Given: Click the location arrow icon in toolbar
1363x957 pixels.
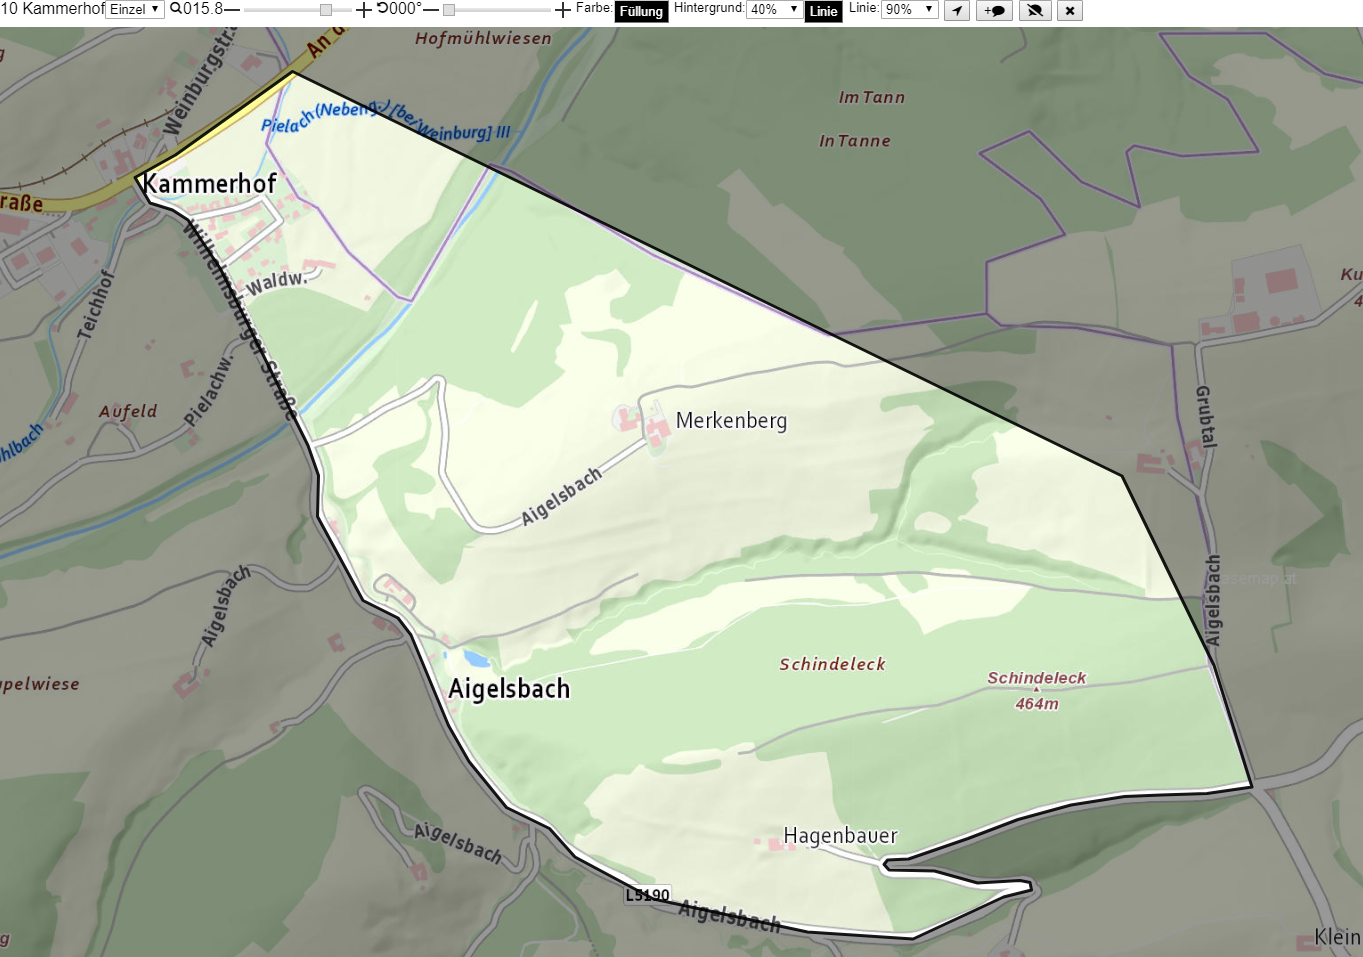Looking at the screenshot, I should [x=957, y=11].
